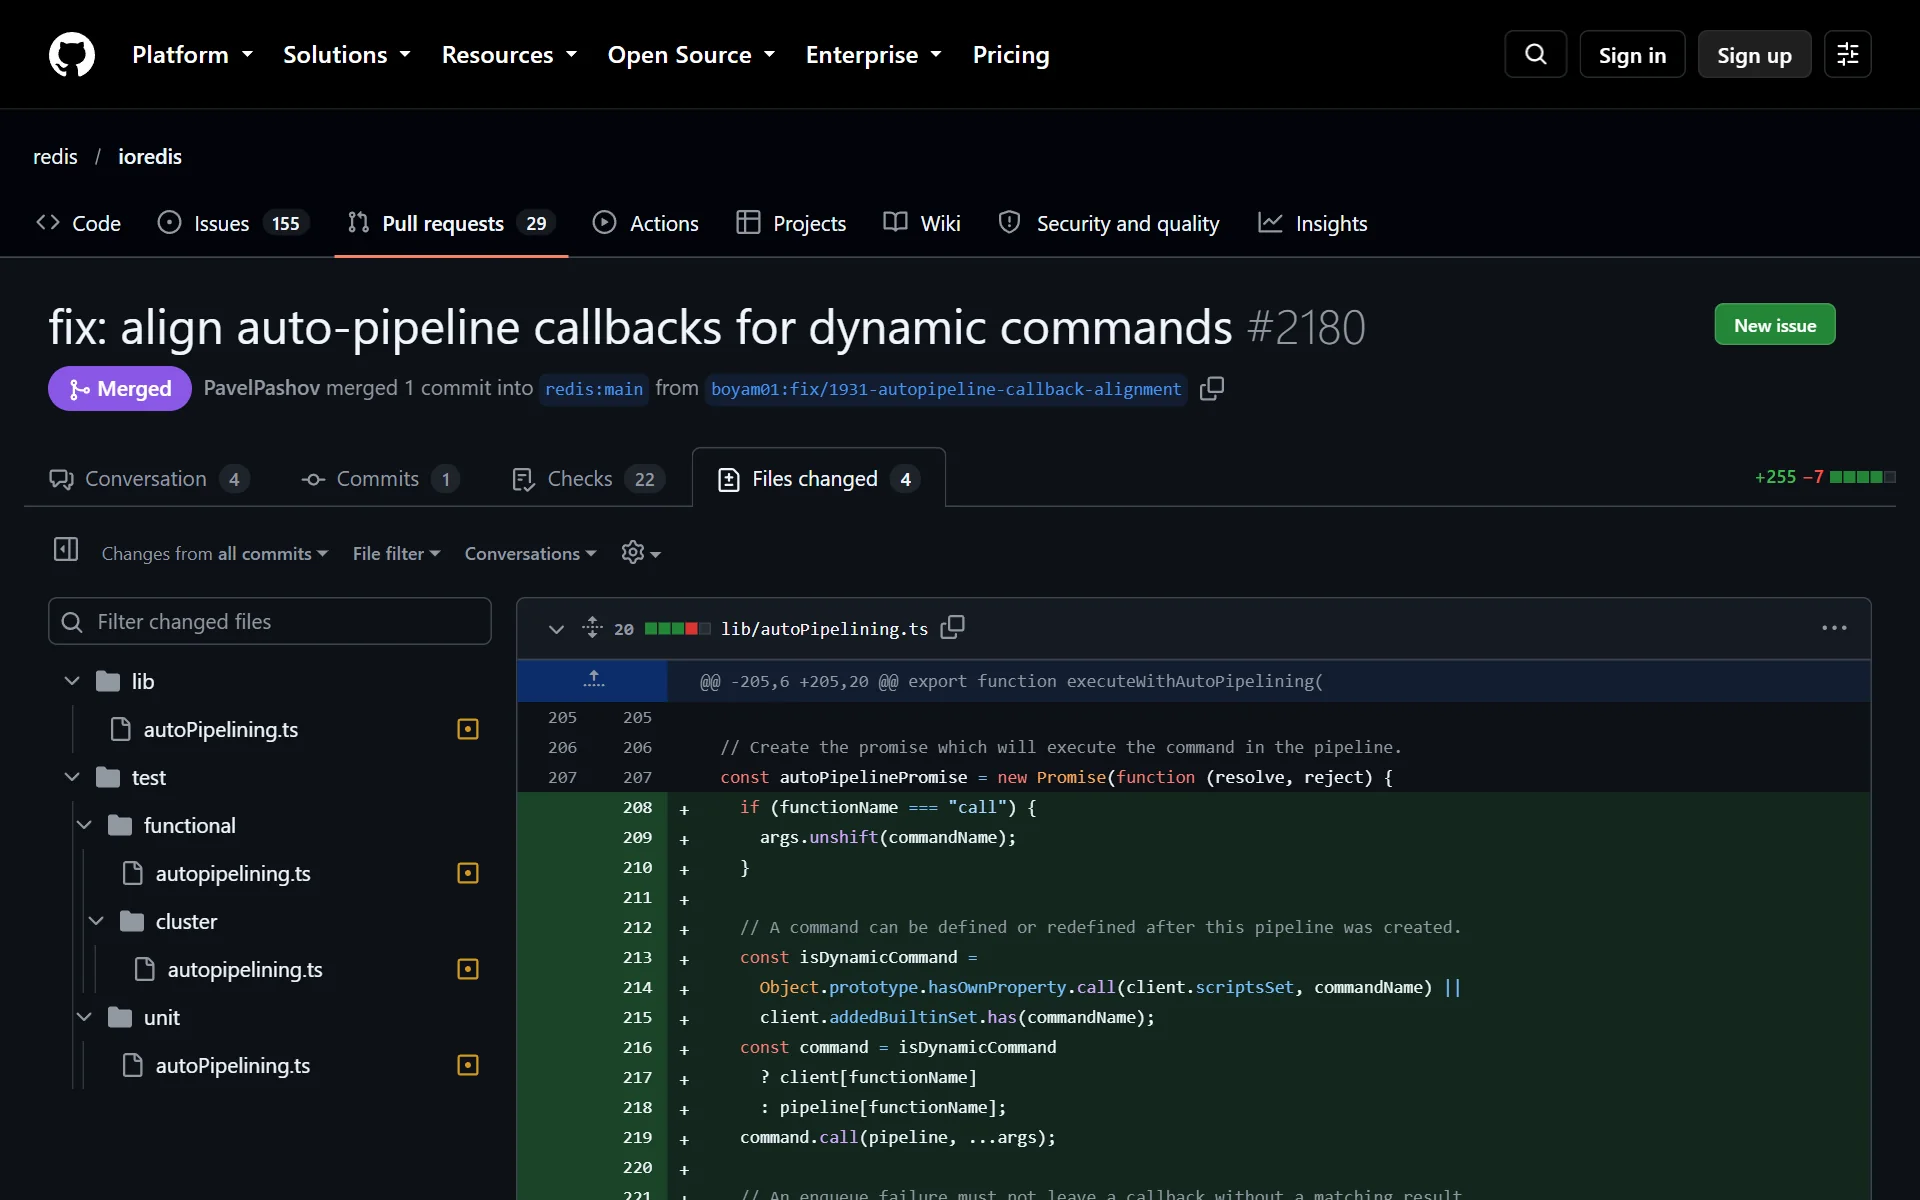Viewport: 1920px width, 1200px height.
Task: Open the redis:main base branch link
Action: [x=594, y=388]
